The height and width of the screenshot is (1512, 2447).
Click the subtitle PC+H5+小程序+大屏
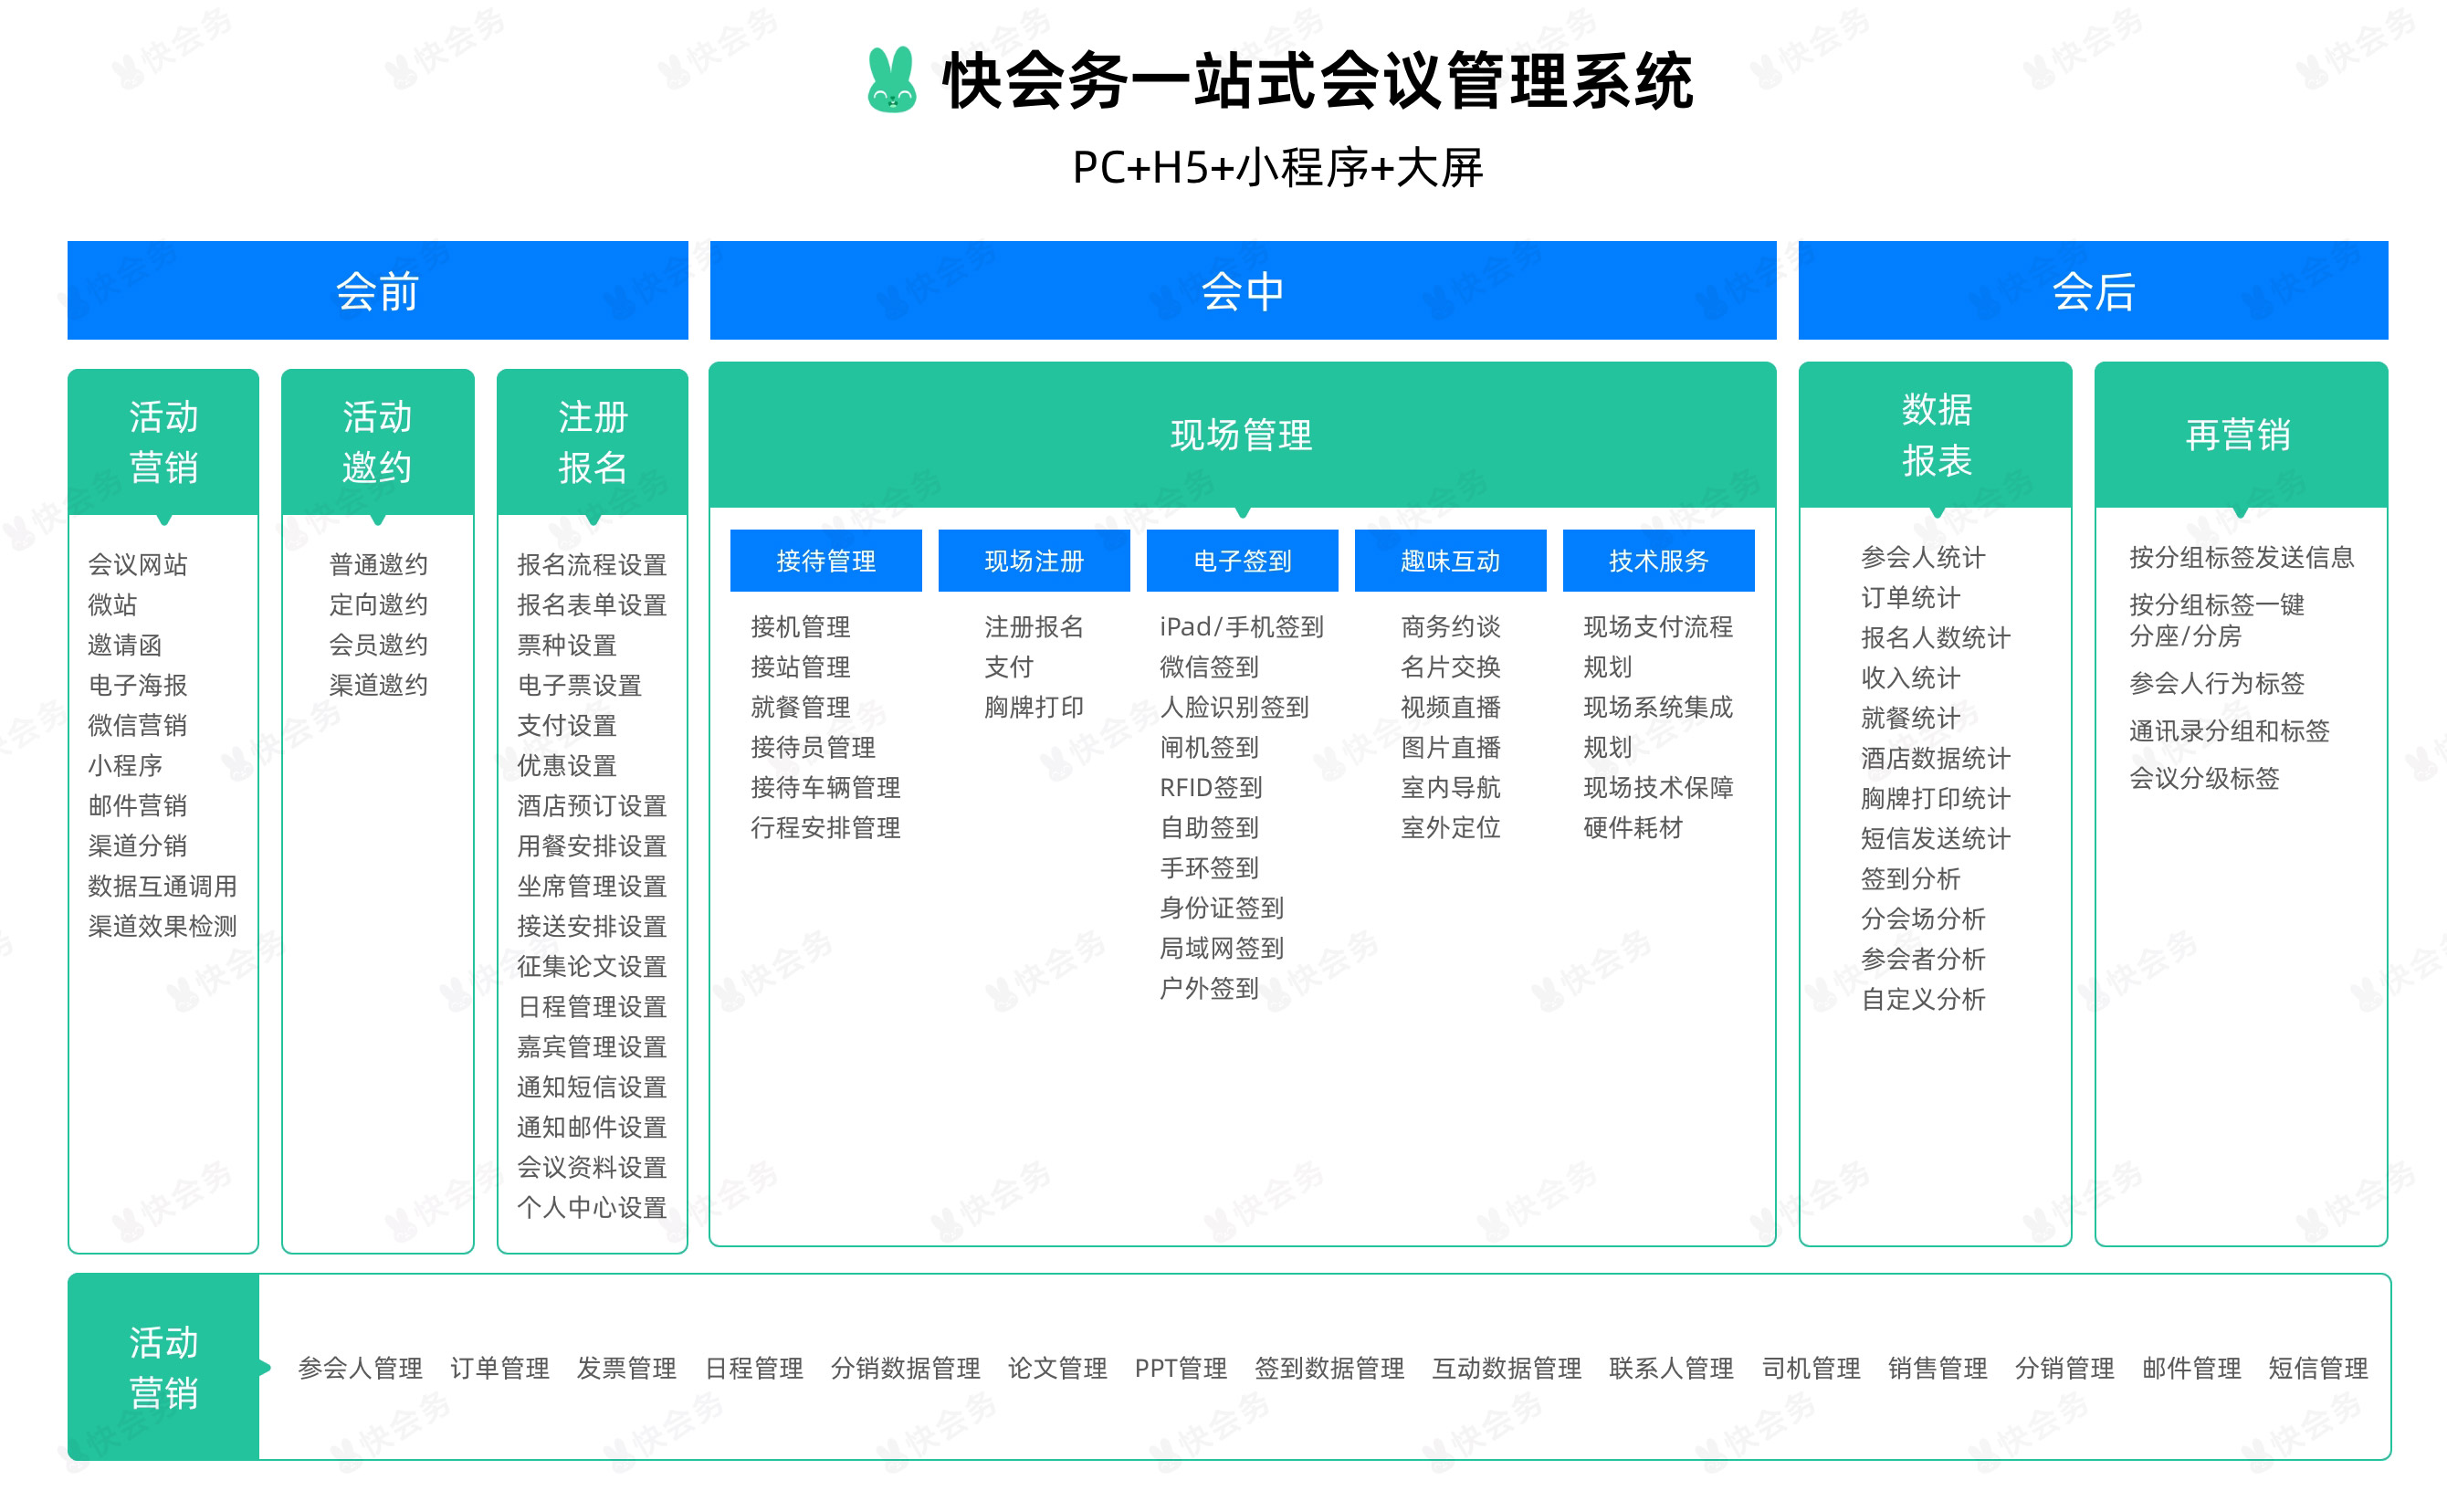pyautogui.click(x=1277, y=167)
